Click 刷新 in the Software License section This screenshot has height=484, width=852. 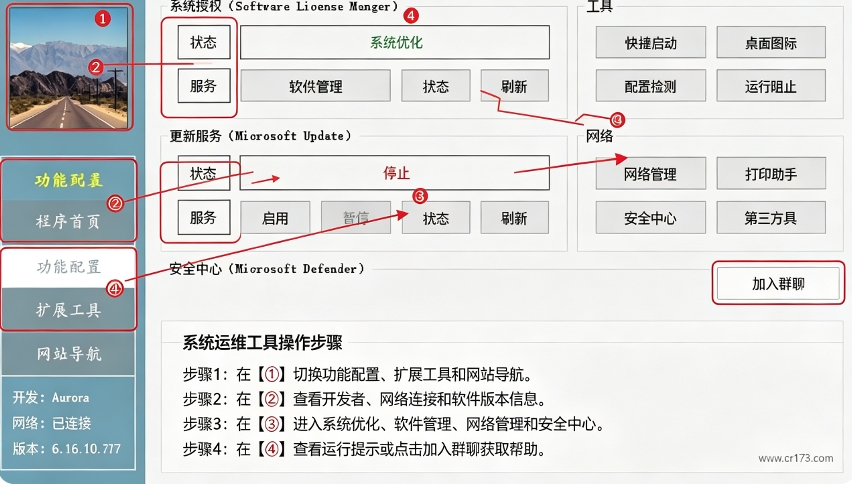514,86
